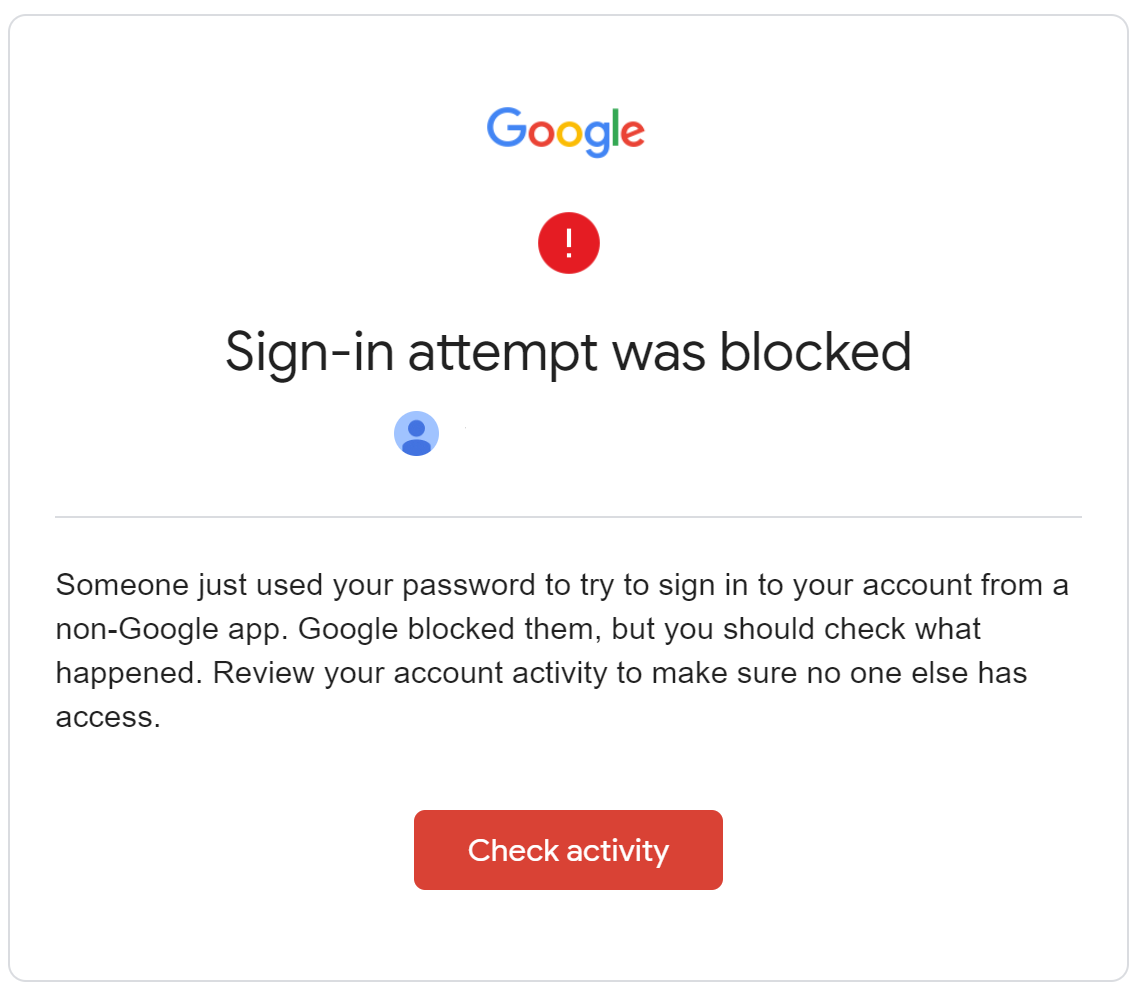Click the line beginning "happened. Review your account"

point(541,674)
